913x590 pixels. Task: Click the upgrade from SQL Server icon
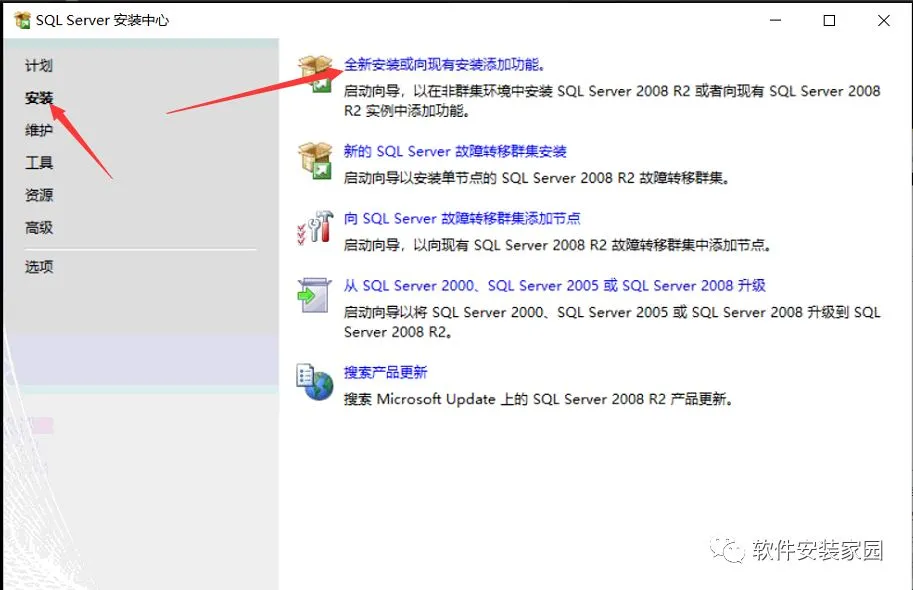[x=314, y=295]
